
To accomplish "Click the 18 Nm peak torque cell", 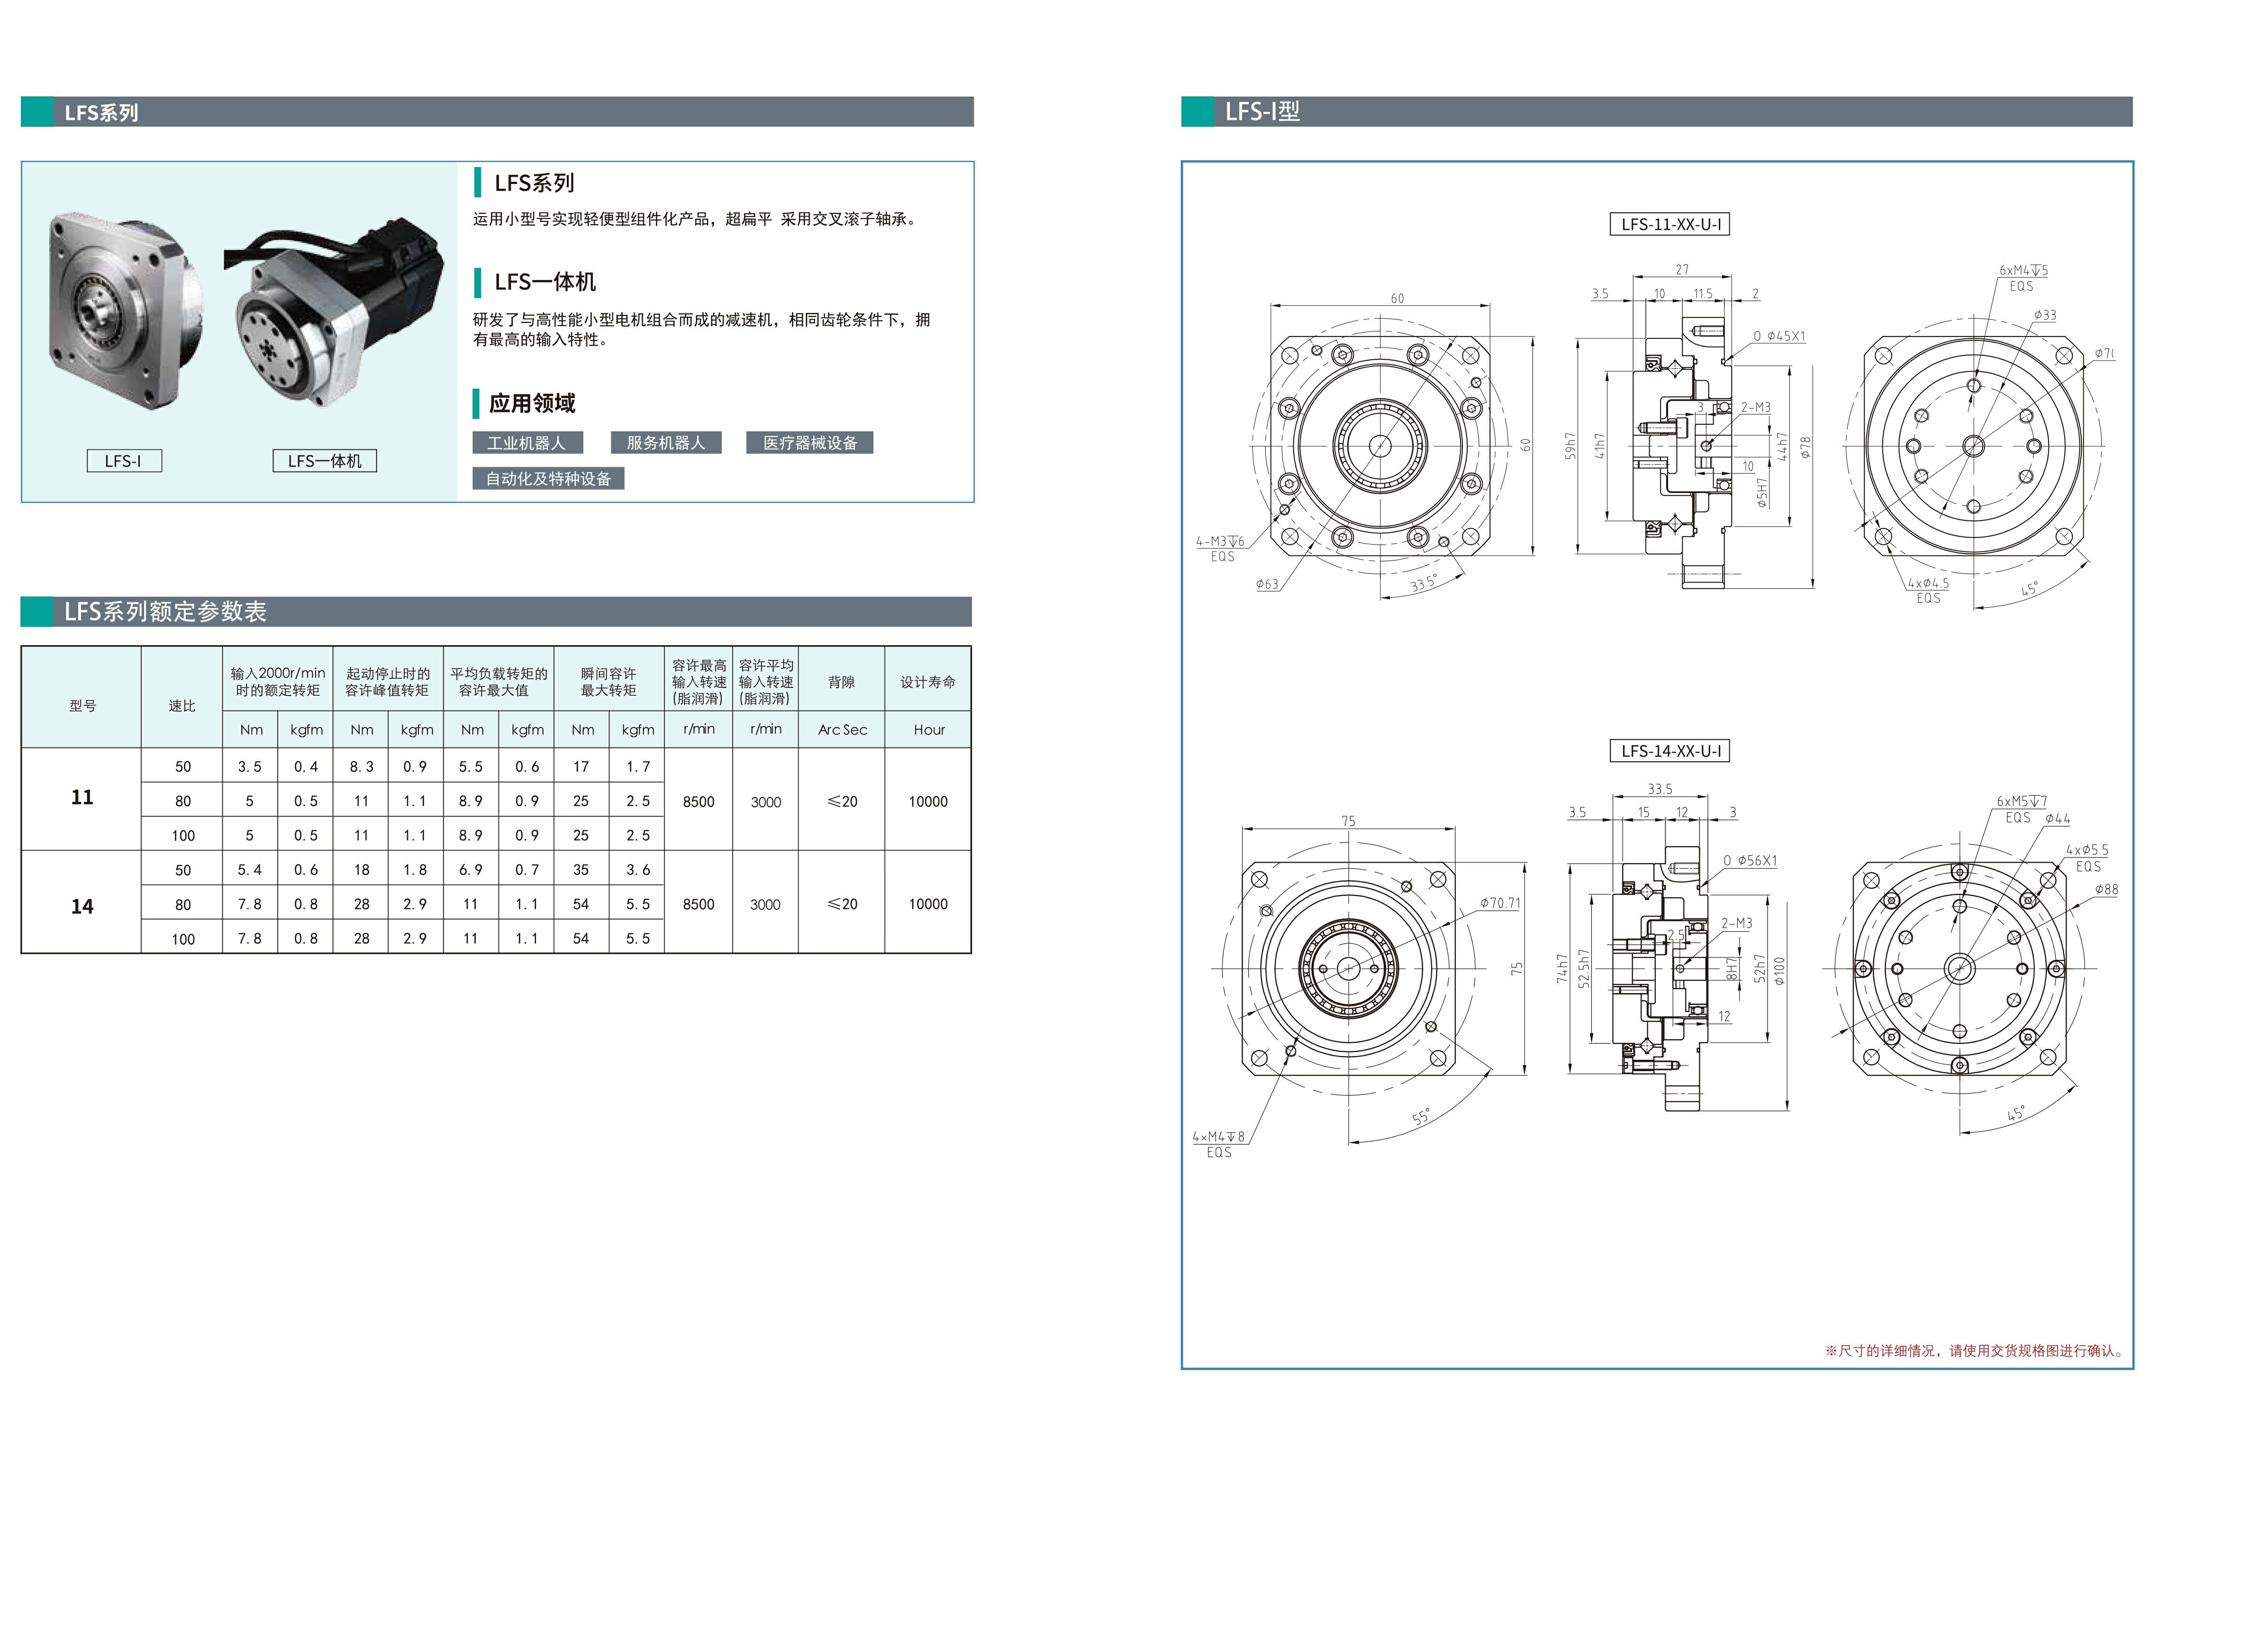I will coord(362,870).
